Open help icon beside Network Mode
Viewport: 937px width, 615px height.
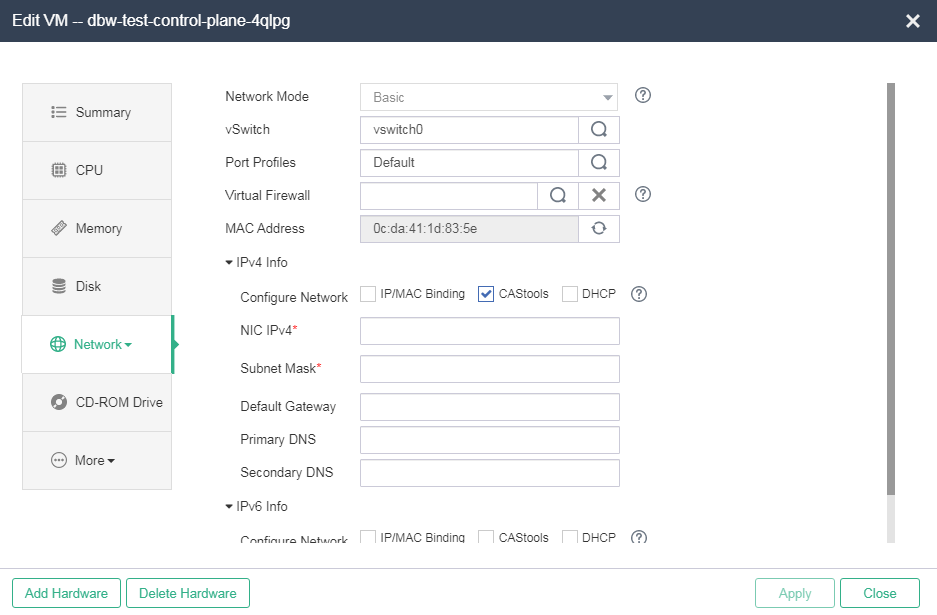[x=642, y=96]
